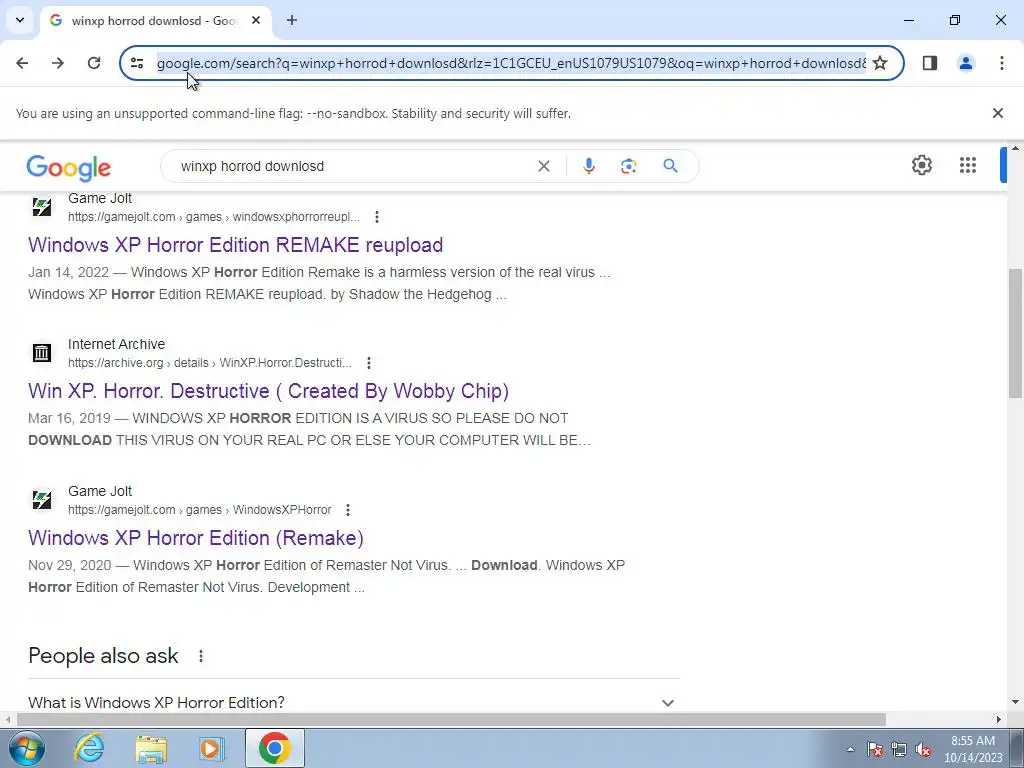View site information icon in address bar
The height and width of the screenshot is (768, 1024).
(136, 63)
